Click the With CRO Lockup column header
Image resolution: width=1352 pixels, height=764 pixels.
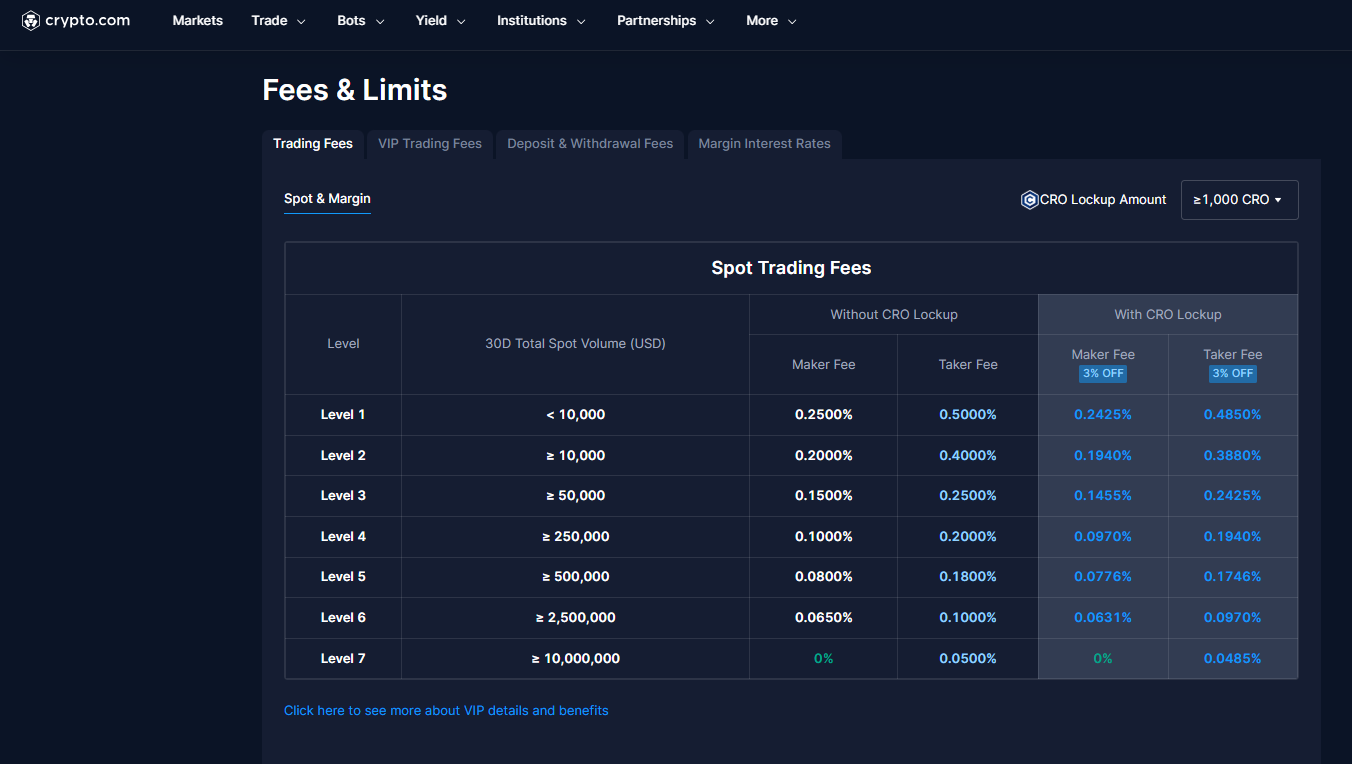tap(1168, 314)
